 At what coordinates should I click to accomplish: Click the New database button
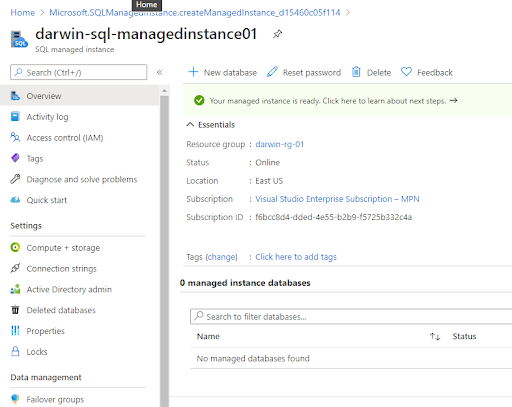223,72
